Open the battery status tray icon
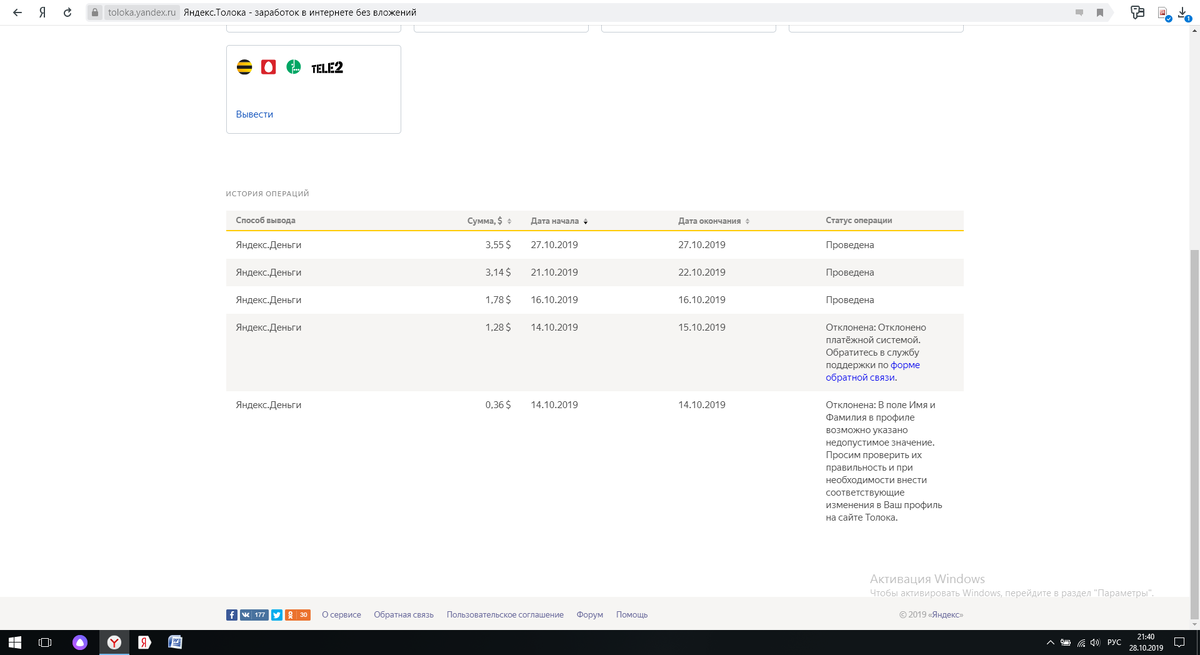Viewport: 1200px width, 655px height. pyautogui.click(x=1066, y=642)
